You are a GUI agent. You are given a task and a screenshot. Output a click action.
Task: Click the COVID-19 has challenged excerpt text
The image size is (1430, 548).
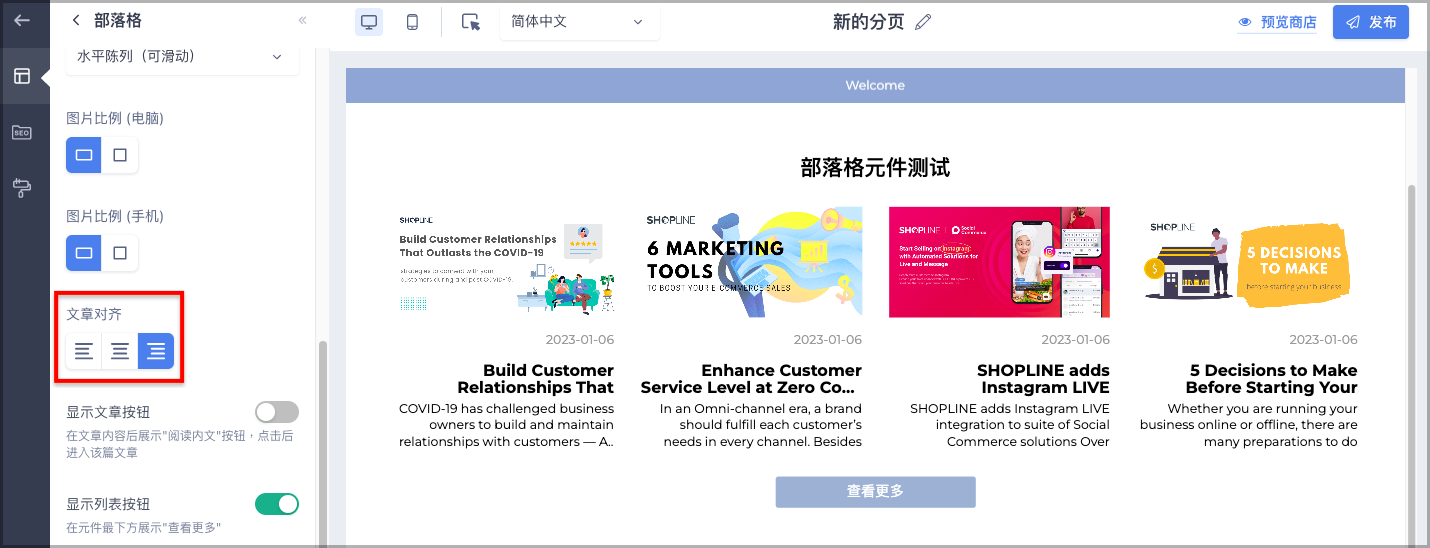[506, 425]
